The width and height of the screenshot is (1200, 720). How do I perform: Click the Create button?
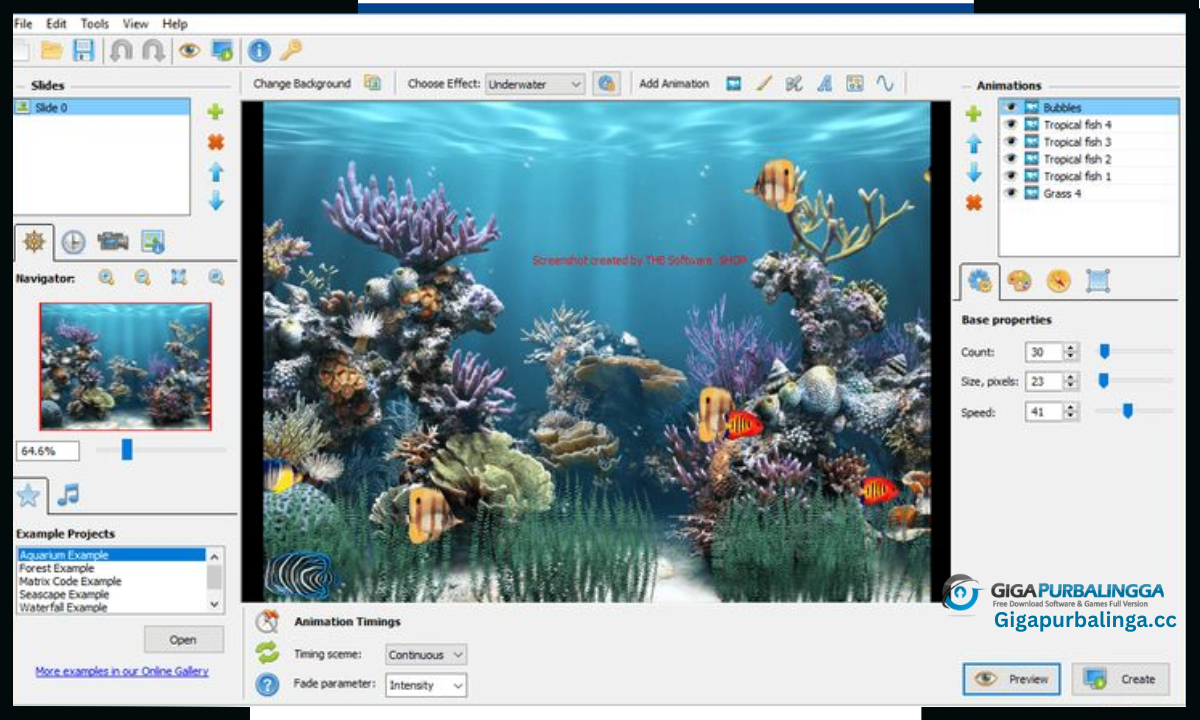click(1120, 679)
